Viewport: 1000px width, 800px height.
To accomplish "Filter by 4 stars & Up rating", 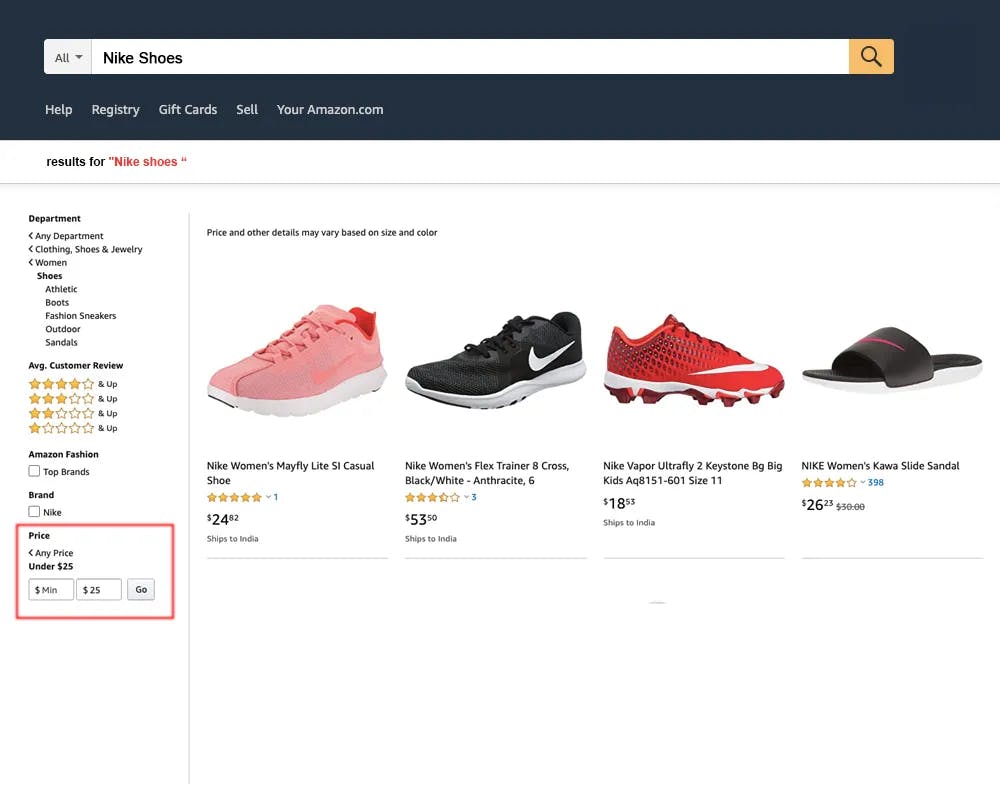I will [x=73, y=384].
